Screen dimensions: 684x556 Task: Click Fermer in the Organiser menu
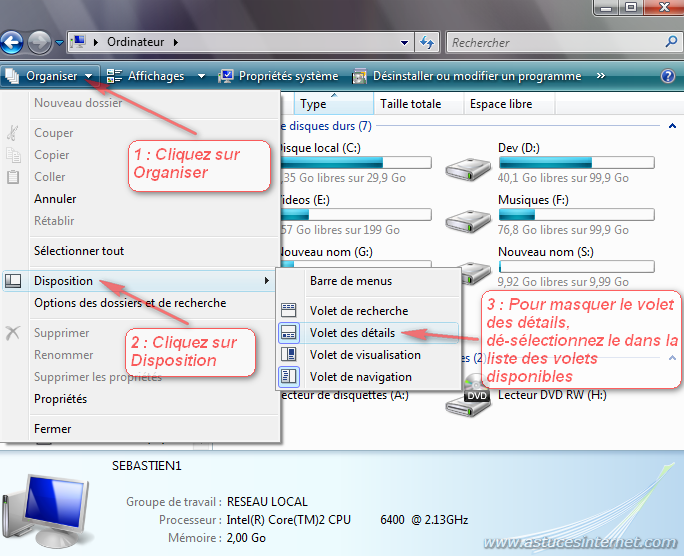[52, 429]
